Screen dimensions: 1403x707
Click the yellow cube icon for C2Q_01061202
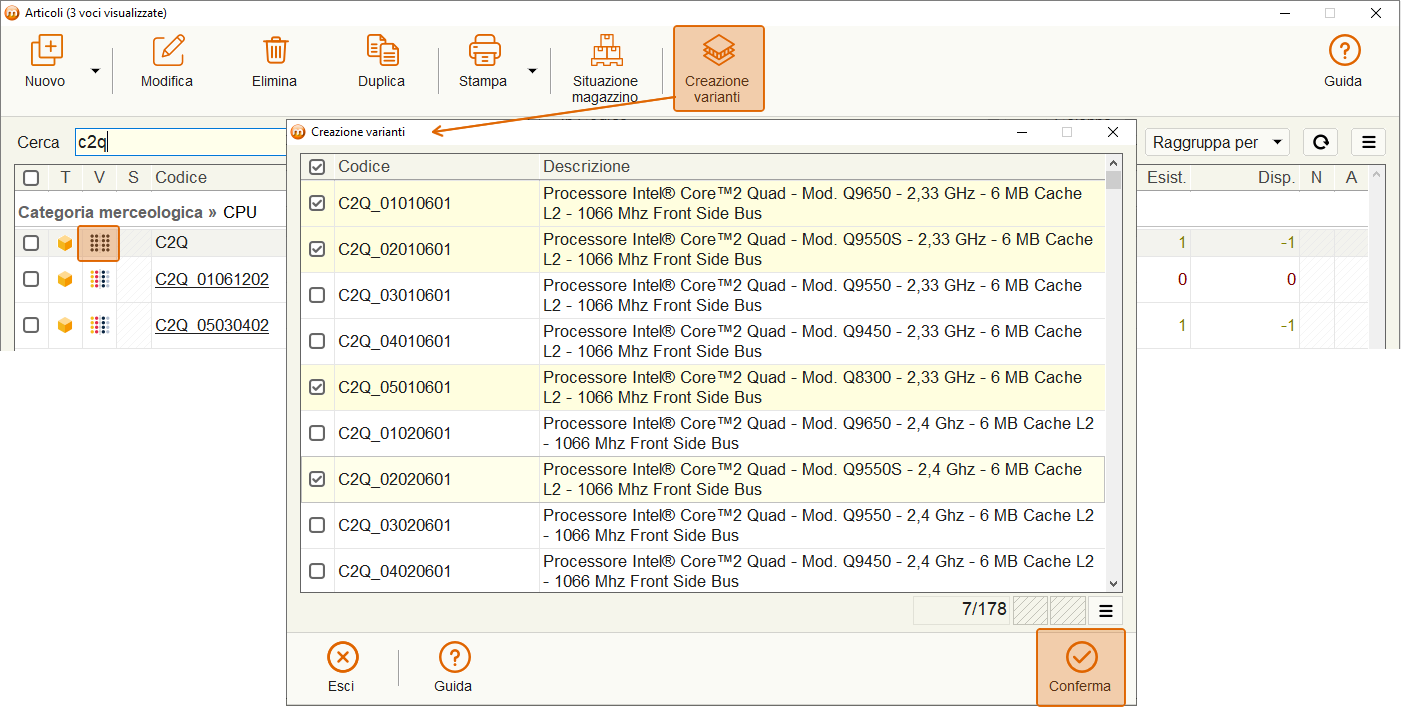65,280
